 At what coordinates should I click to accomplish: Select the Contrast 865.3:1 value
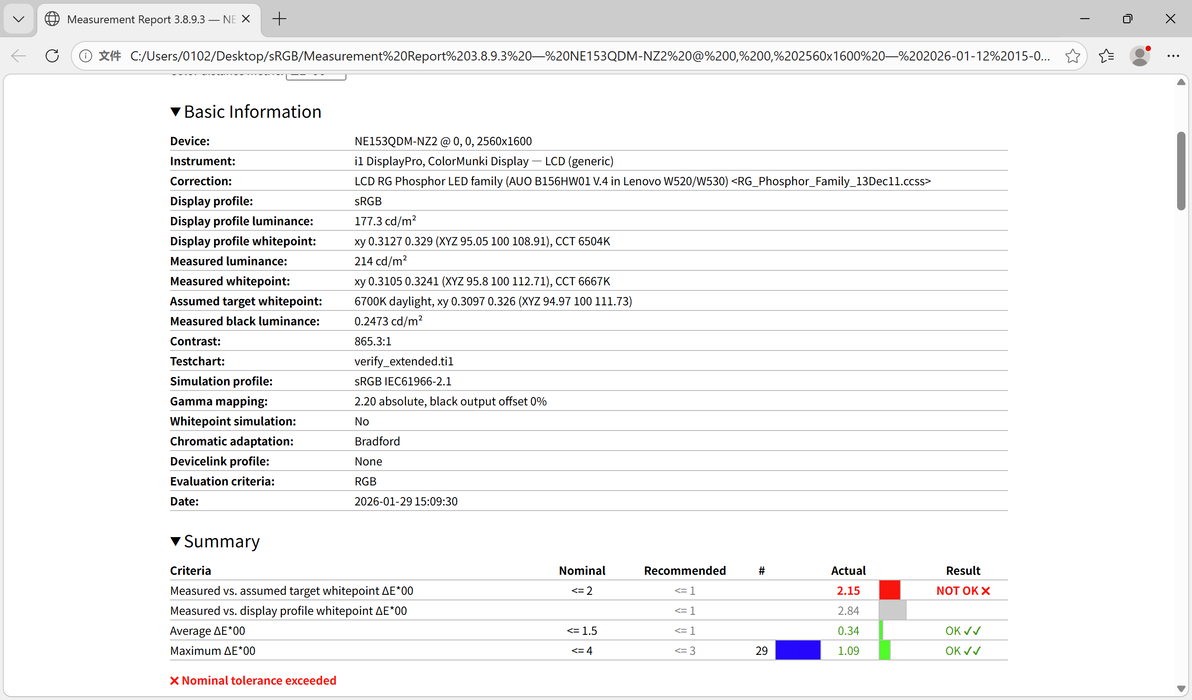click(372, 341)
